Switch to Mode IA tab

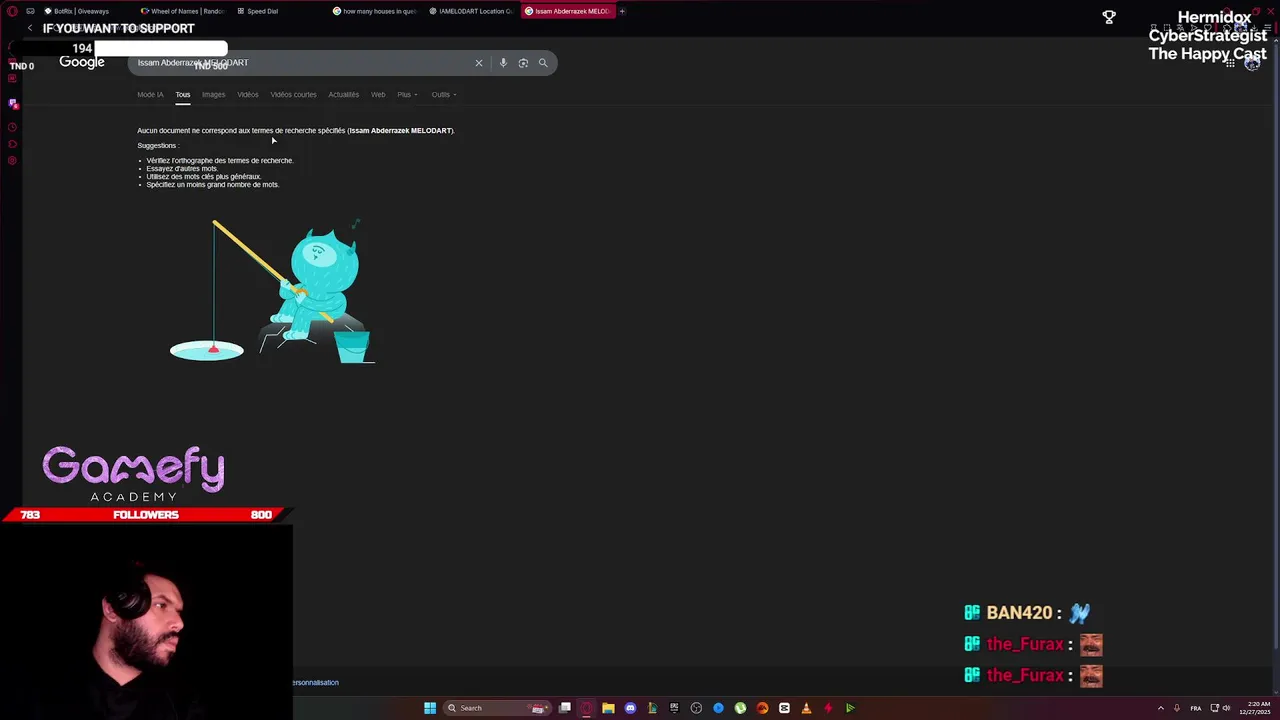point(150,95)
